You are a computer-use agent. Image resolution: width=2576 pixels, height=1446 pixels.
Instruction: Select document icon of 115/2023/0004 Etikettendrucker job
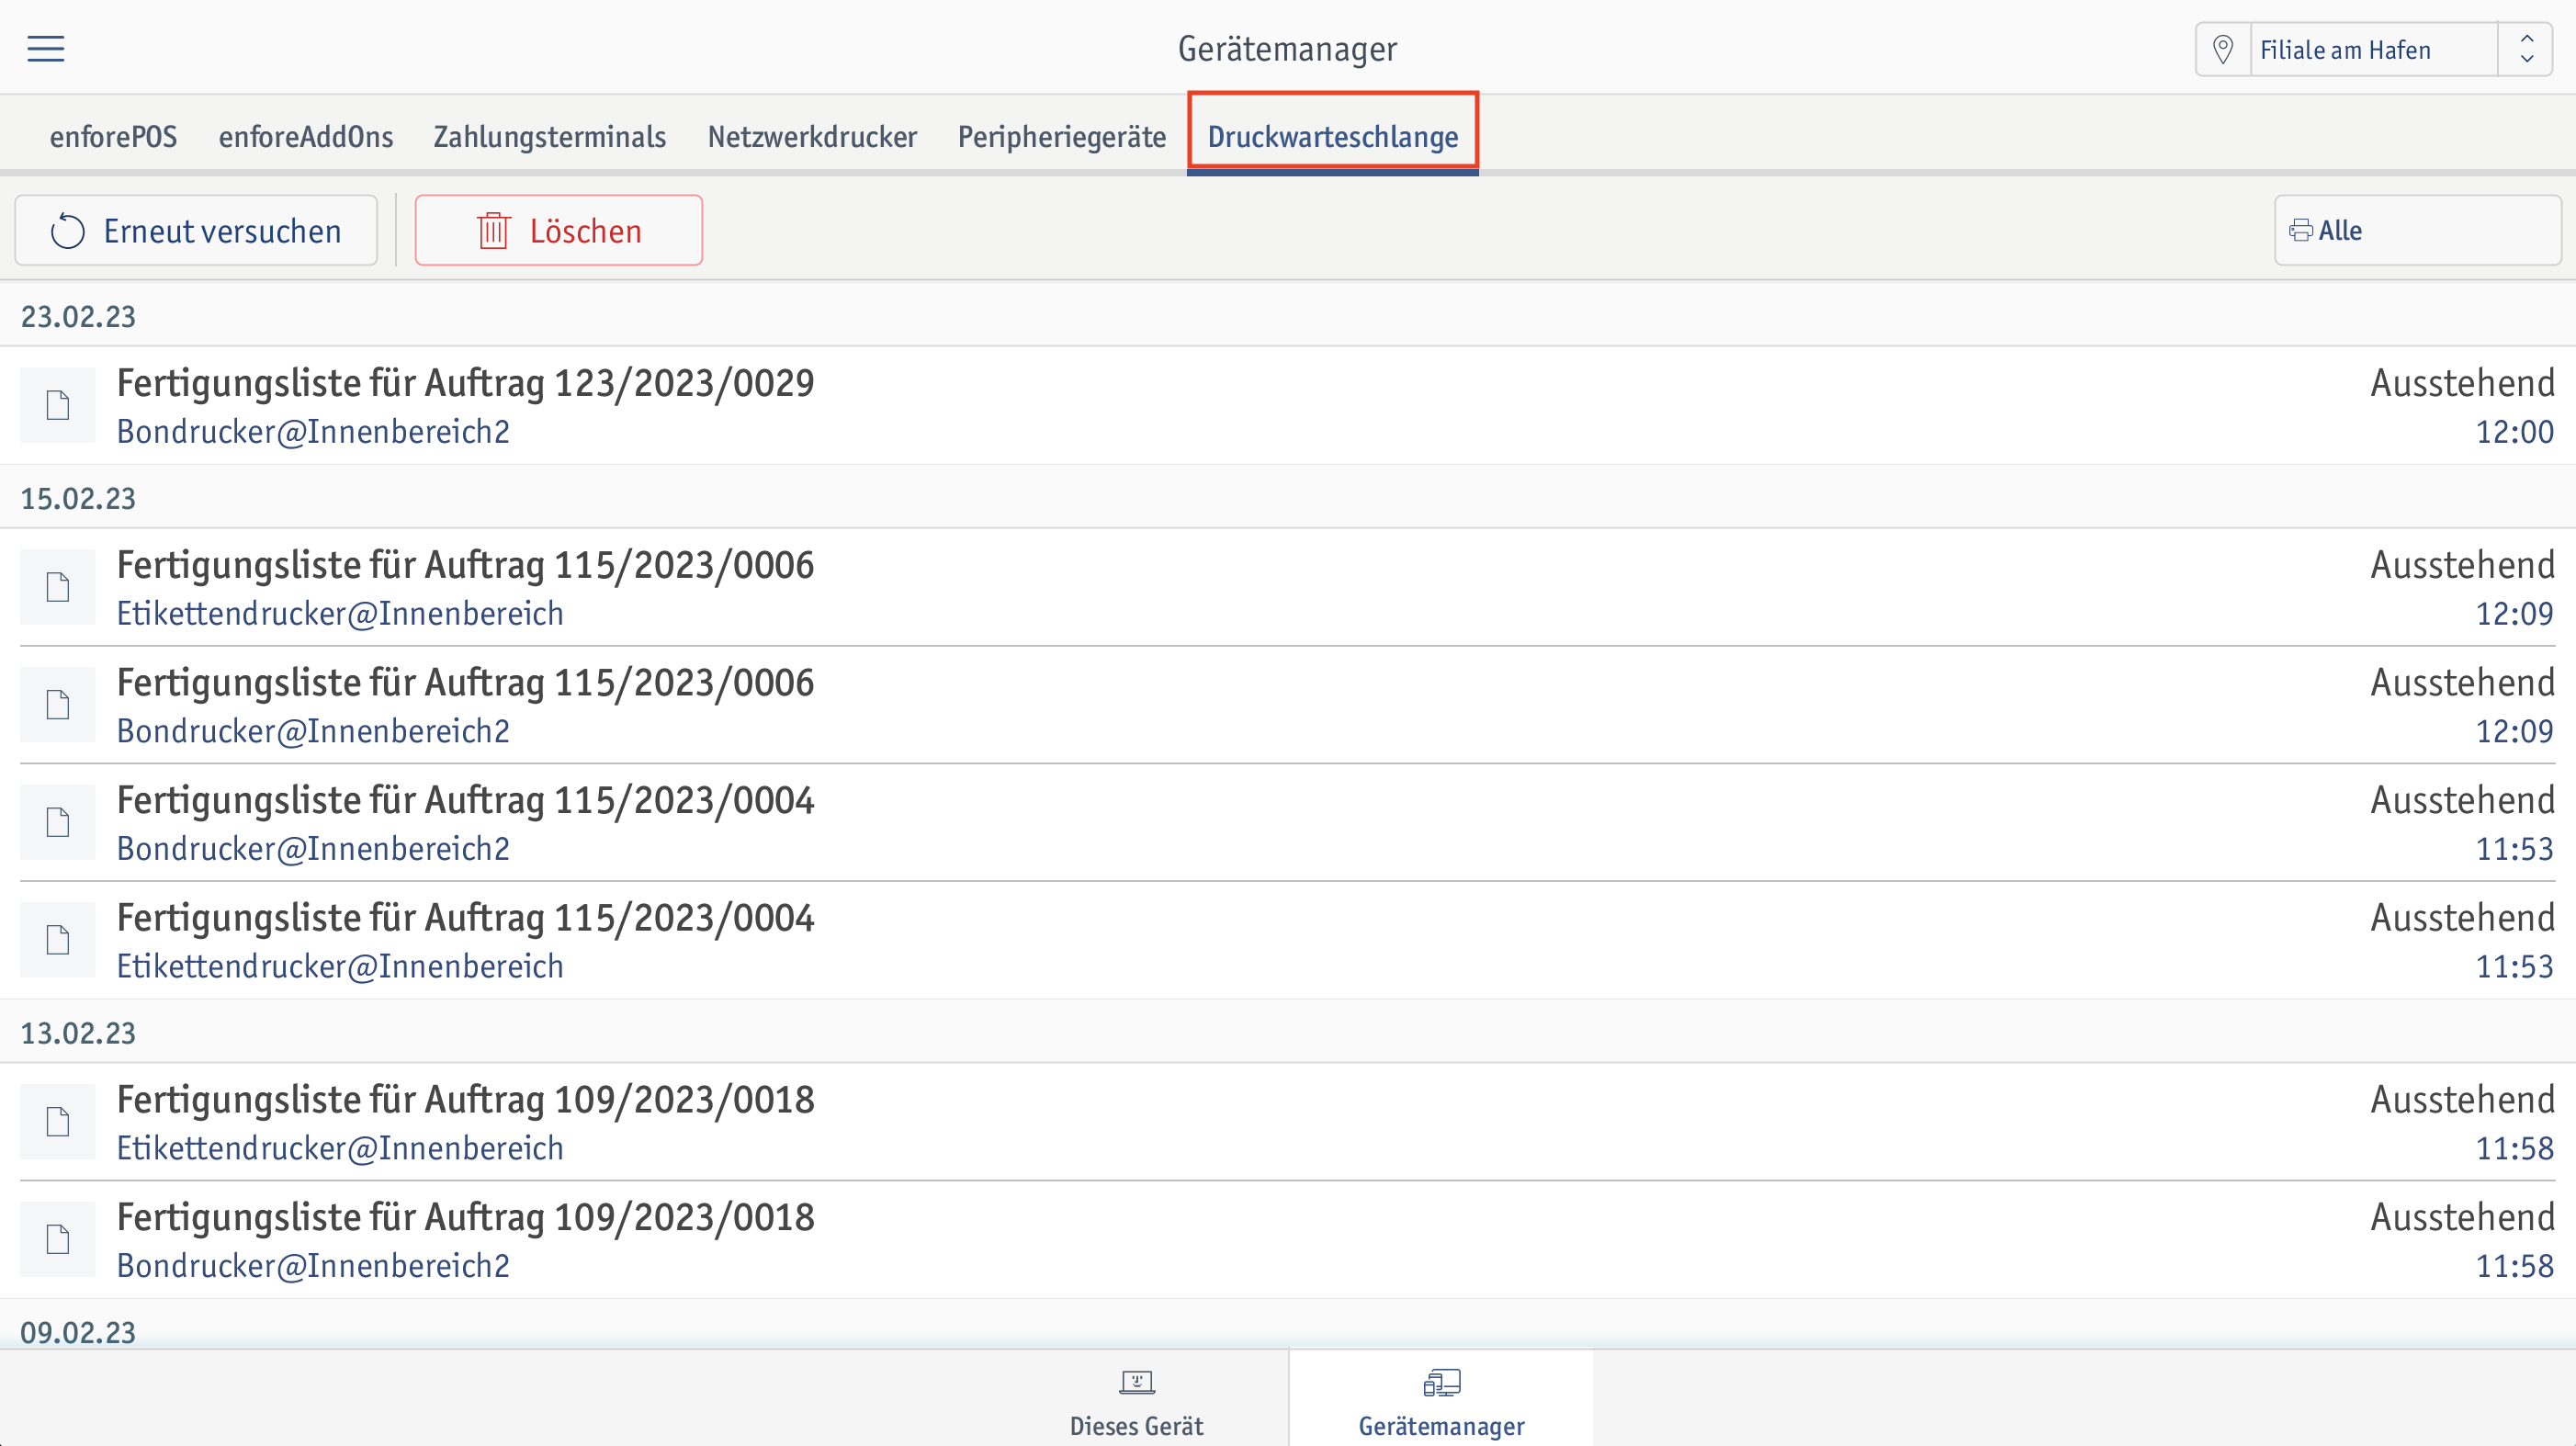[x=58, y=940]
